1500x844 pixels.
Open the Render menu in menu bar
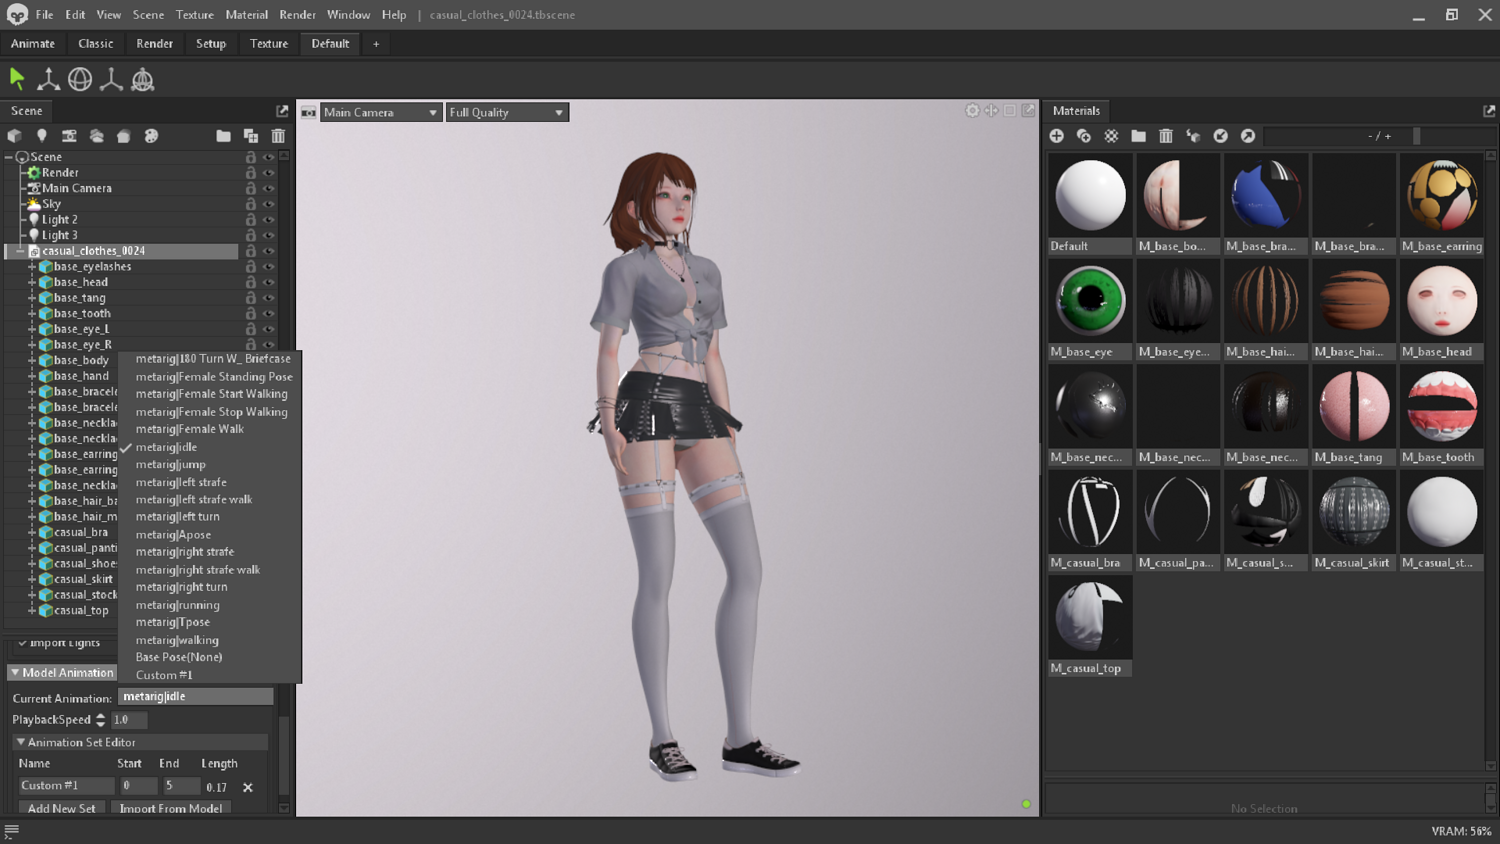pyautogui.click(x=297, y=15)
